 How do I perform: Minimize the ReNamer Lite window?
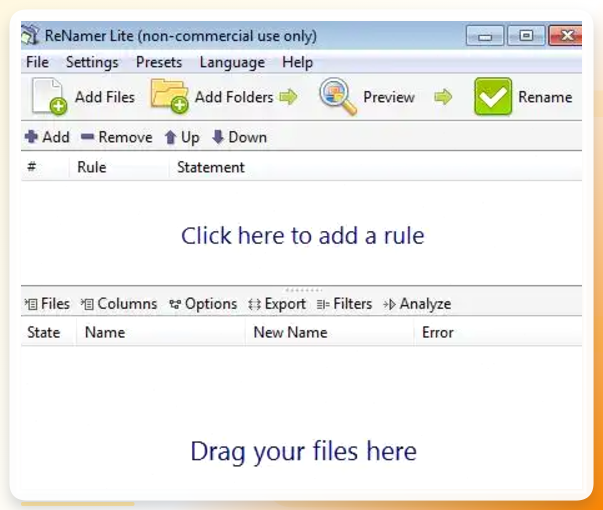pos(485,36)
